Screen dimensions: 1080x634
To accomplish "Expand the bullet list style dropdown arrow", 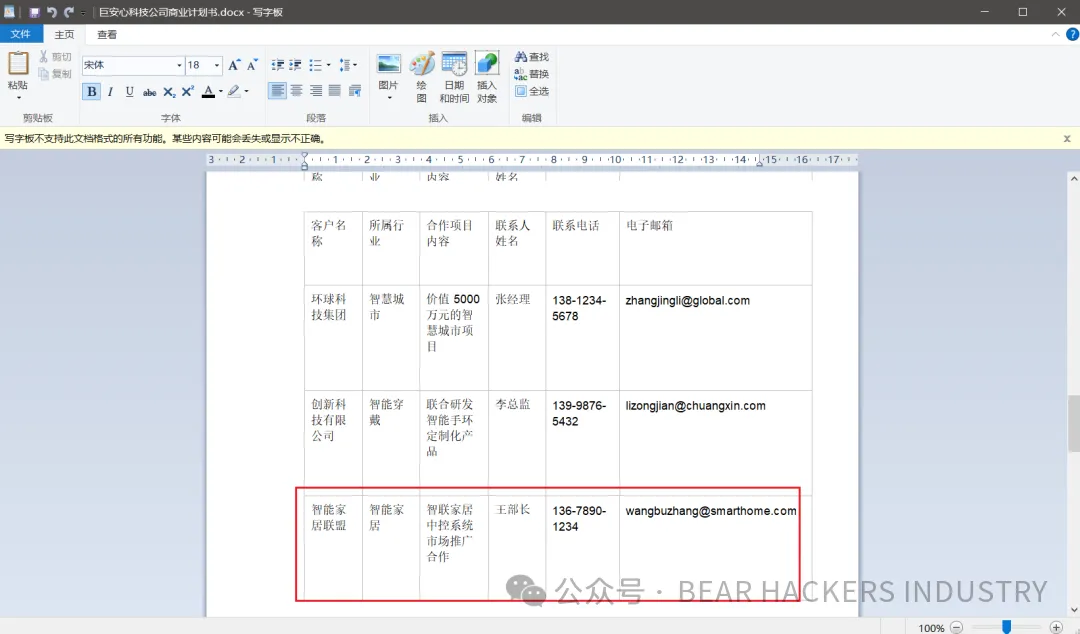I will pos(328,66).
